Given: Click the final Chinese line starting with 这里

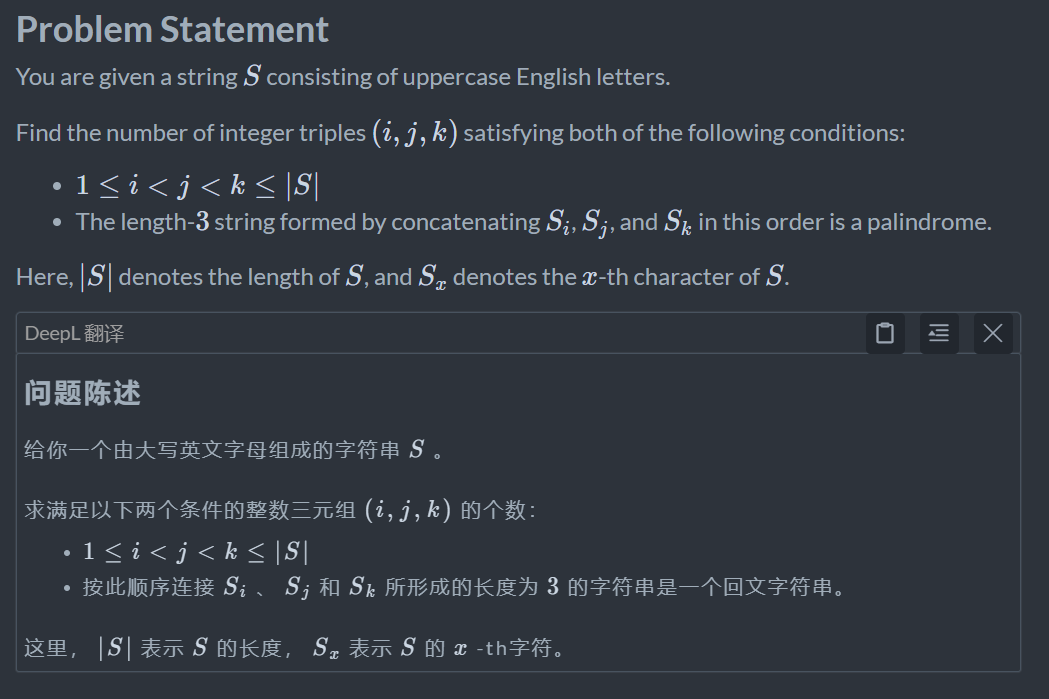Looking at the screenshot, I should click(294, 647).
